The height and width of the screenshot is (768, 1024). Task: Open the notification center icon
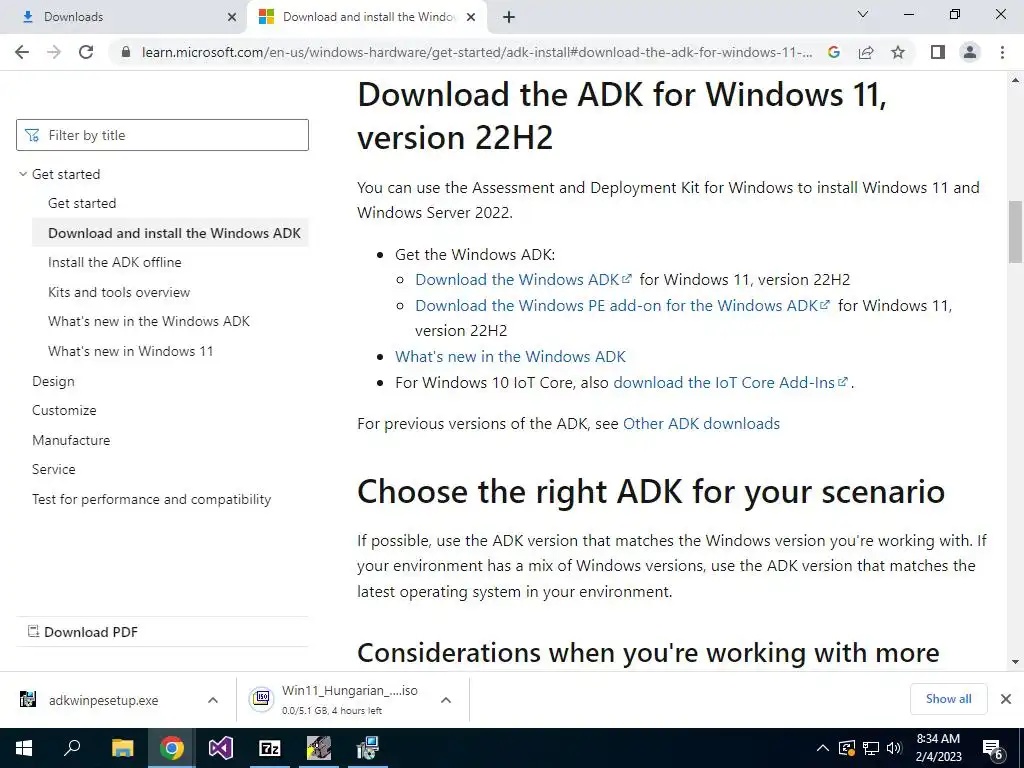coord(993,749)
